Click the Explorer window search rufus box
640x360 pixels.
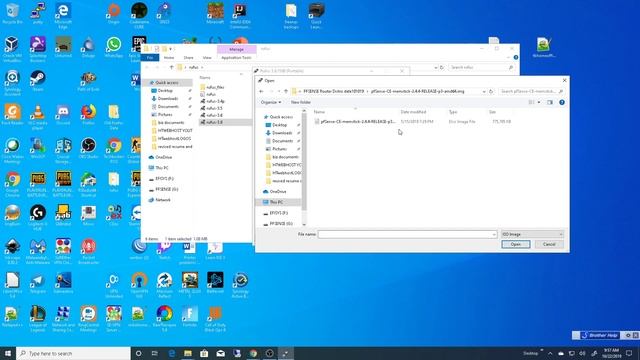(x=481, y=67)
